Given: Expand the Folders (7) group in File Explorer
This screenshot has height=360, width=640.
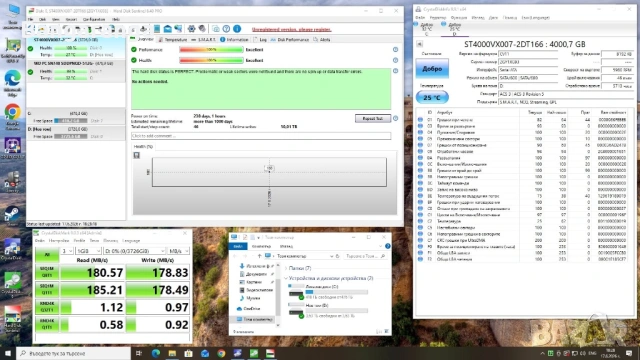Looking at the screenshot, I should (x=286, y=269).
